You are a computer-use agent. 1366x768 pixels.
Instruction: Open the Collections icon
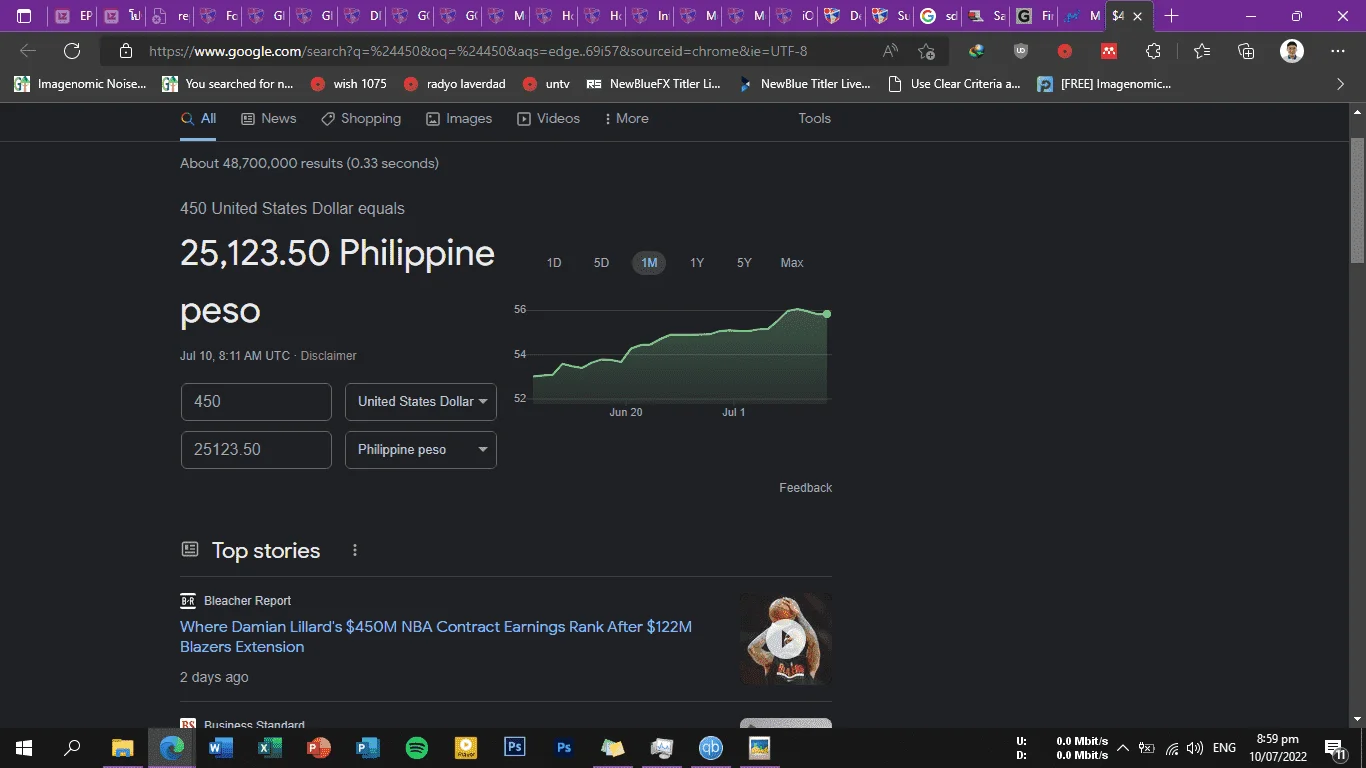point(1246,51)
